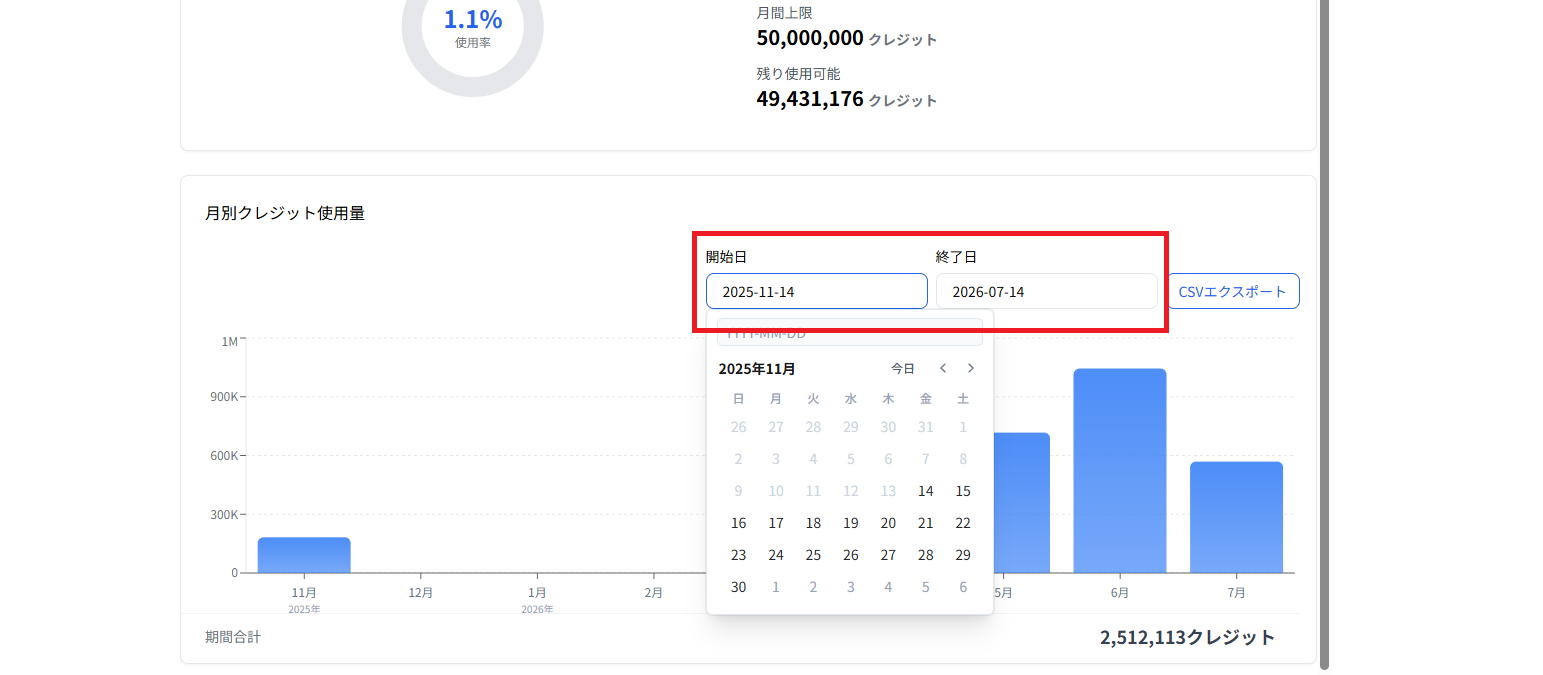This screenshot has width=1543, height=675.
Task: Click the 期間合計 label
Action: coord(233,637)
